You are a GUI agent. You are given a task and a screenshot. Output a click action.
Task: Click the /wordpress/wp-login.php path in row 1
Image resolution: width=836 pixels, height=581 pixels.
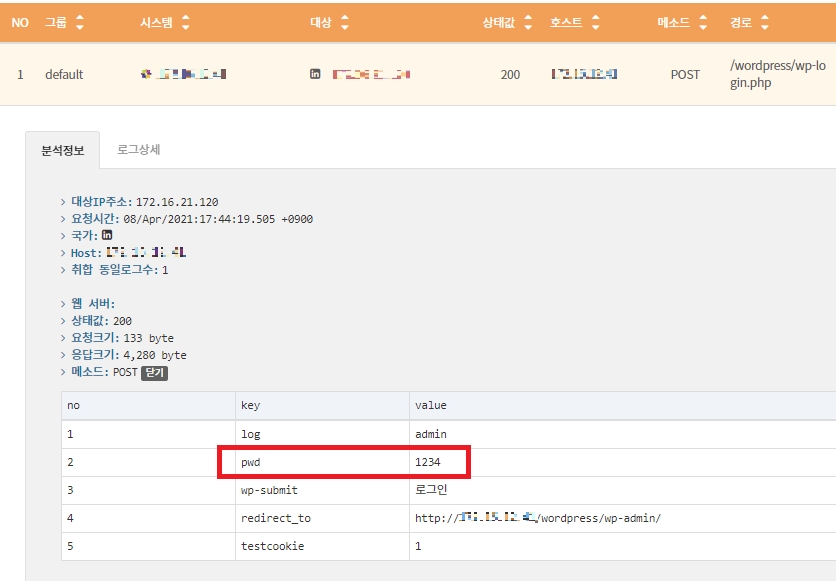pos(764,74)
